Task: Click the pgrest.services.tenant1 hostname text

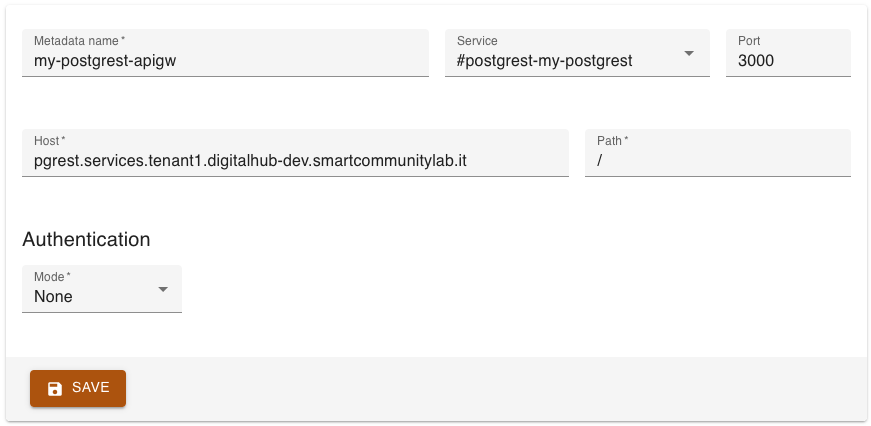Action: 250,161
